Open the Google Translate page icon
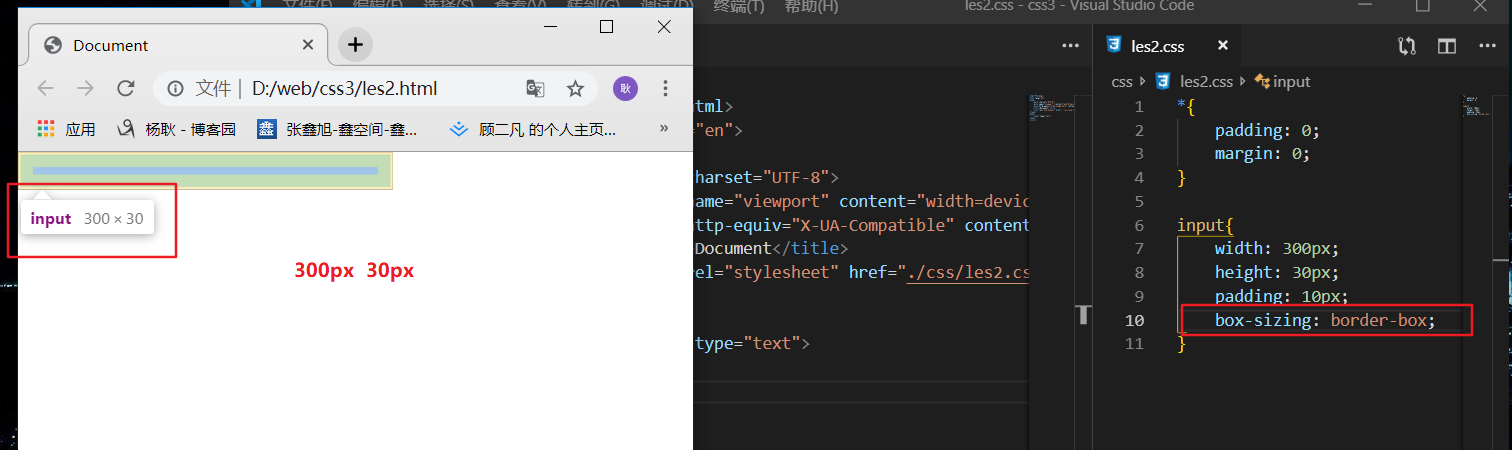Screen dimensions: 1512x450 [535, 89]
